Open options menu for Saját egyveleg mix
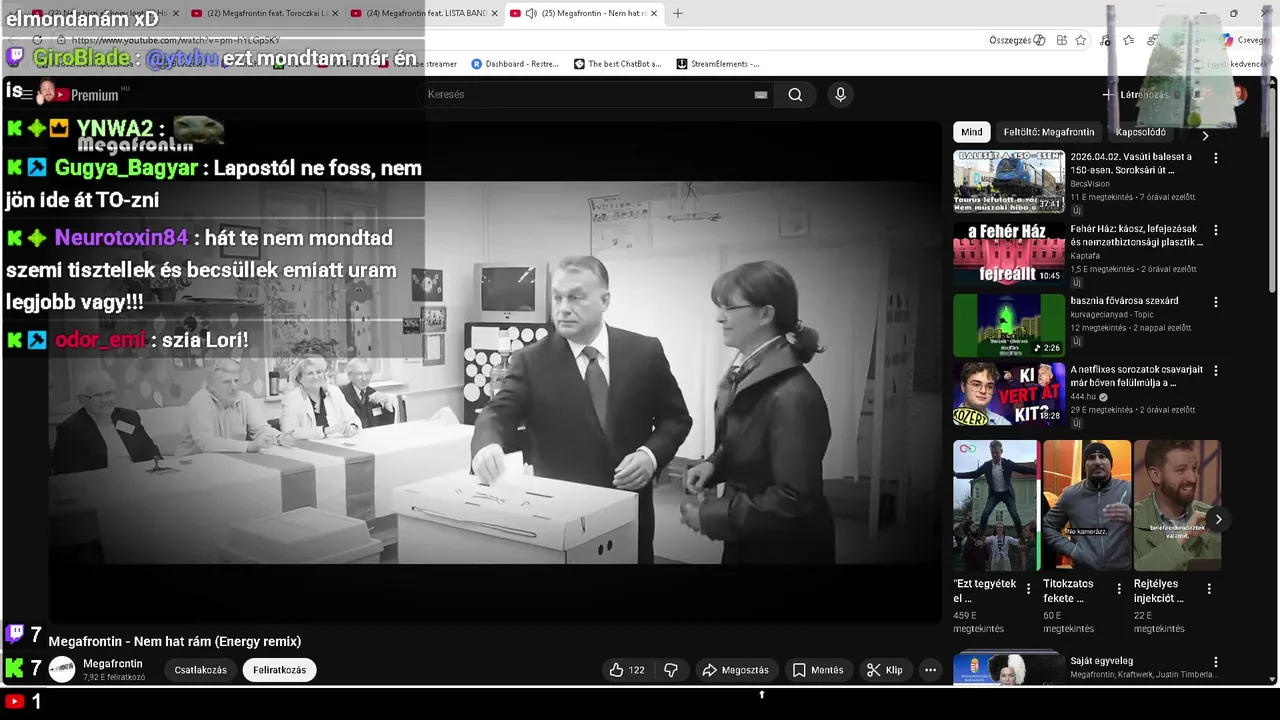Viewport: 1280px width, 720px height. click(x=1216, y=662)
